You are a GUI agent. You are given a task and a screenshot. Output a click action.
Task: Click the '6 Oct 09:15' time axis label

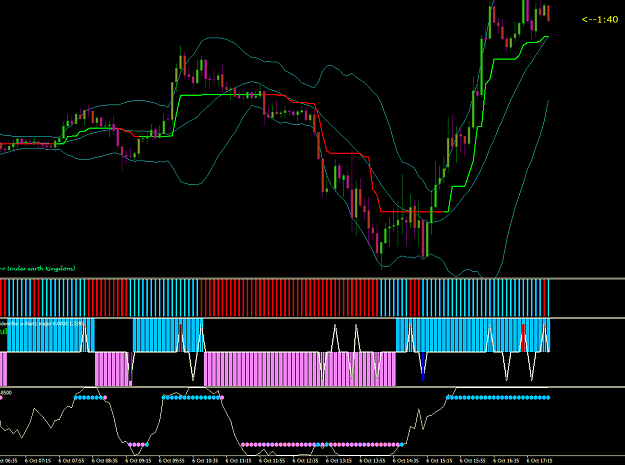(x=138, y=461)
